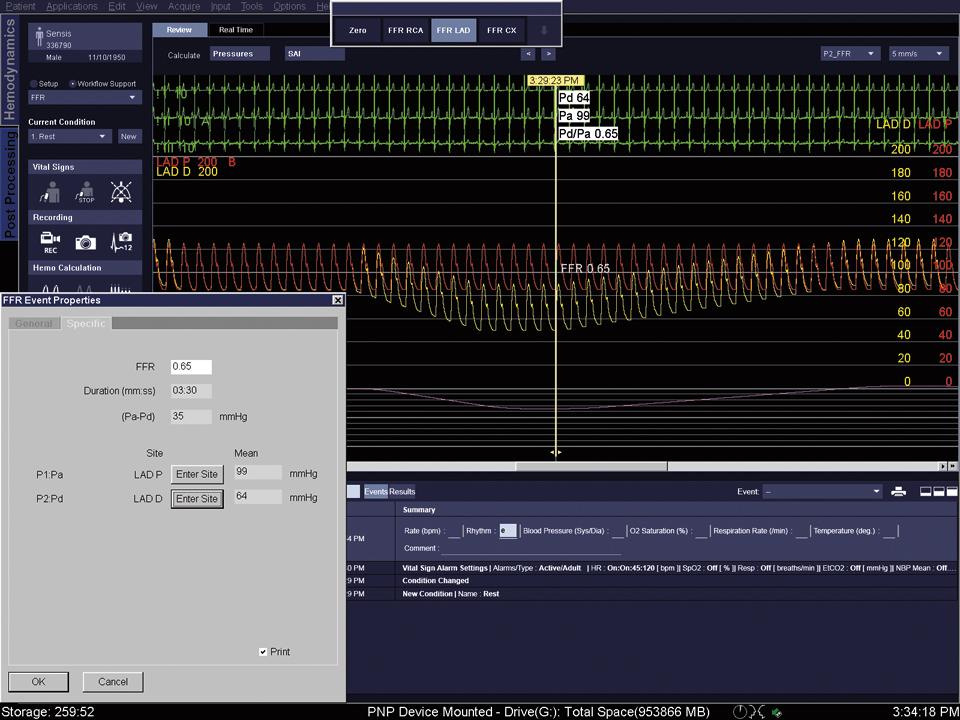Image resolution: width=960 pixels, height=720 pixels.
Task: Click Enter Site button for LAD D
Action: point(197,498)
